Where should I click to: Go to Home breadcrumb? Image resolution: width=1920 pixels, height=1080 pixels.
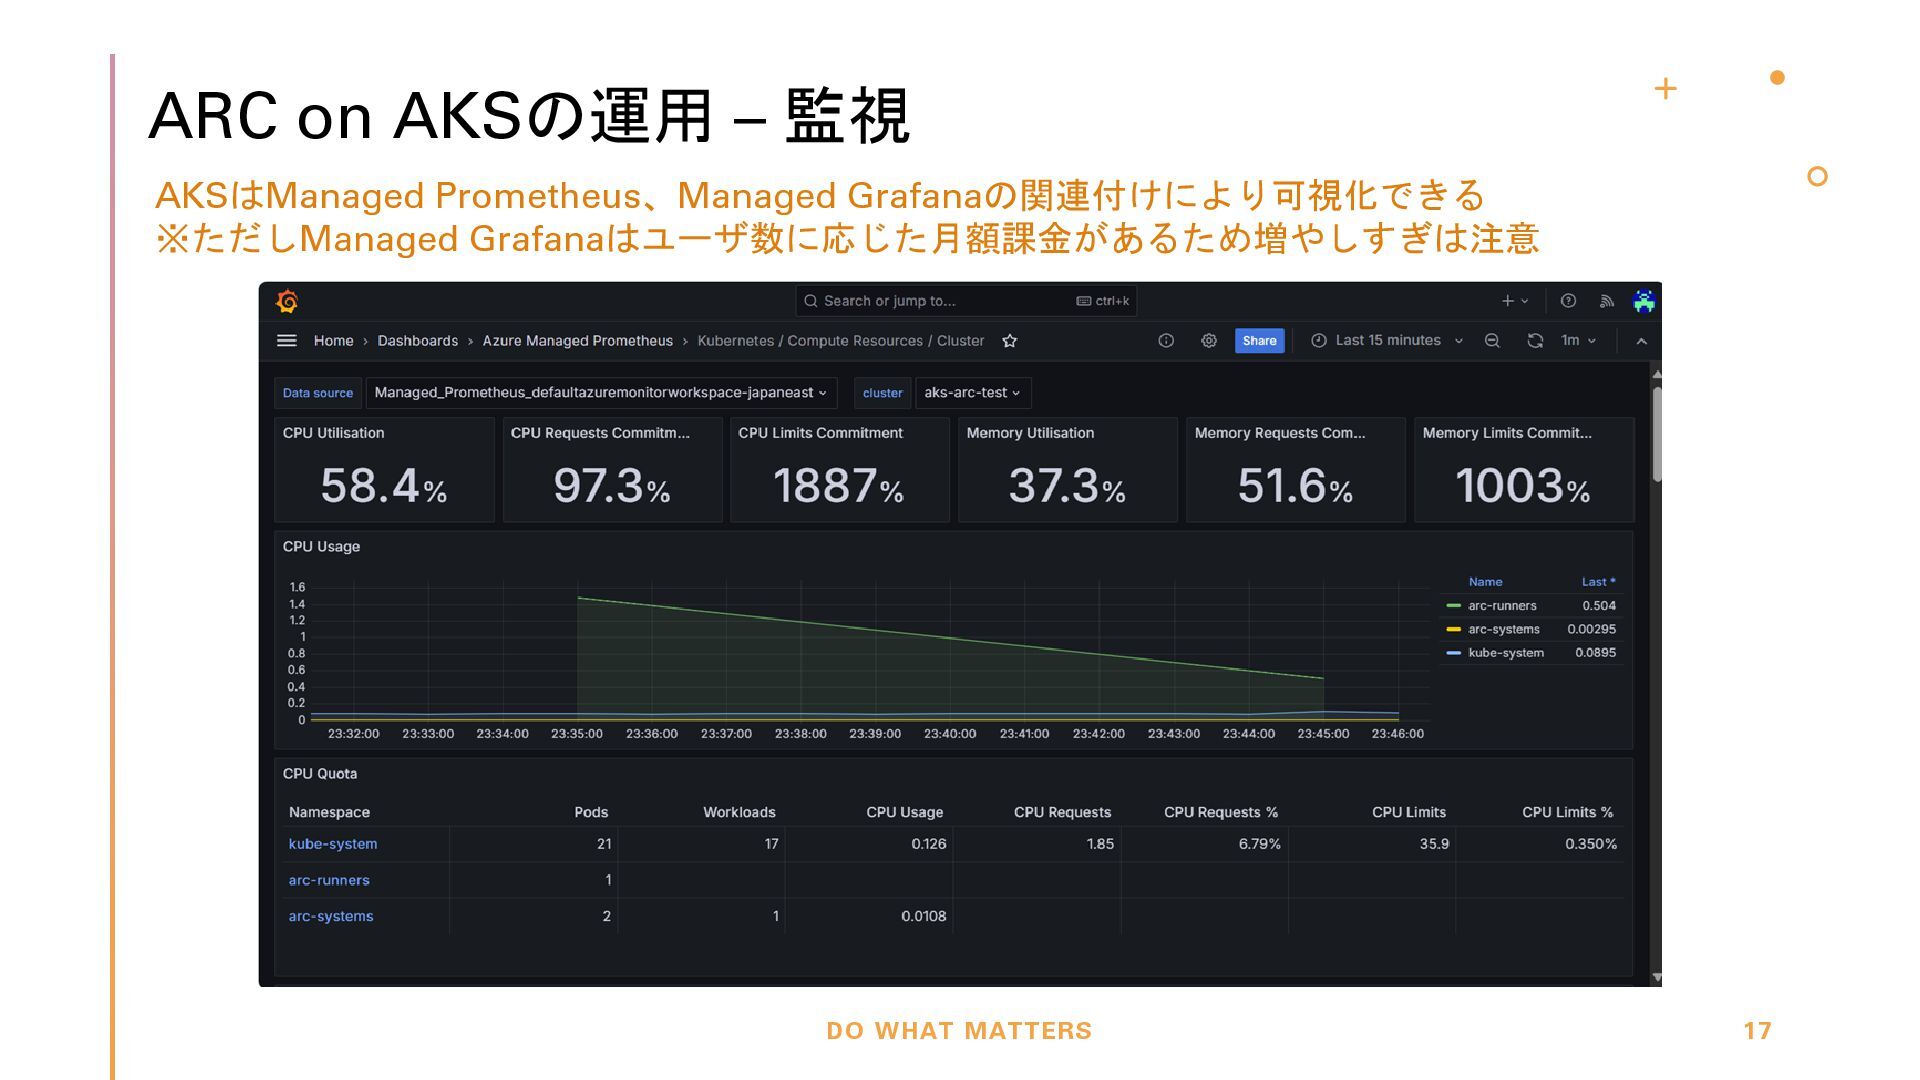[333, 341]
